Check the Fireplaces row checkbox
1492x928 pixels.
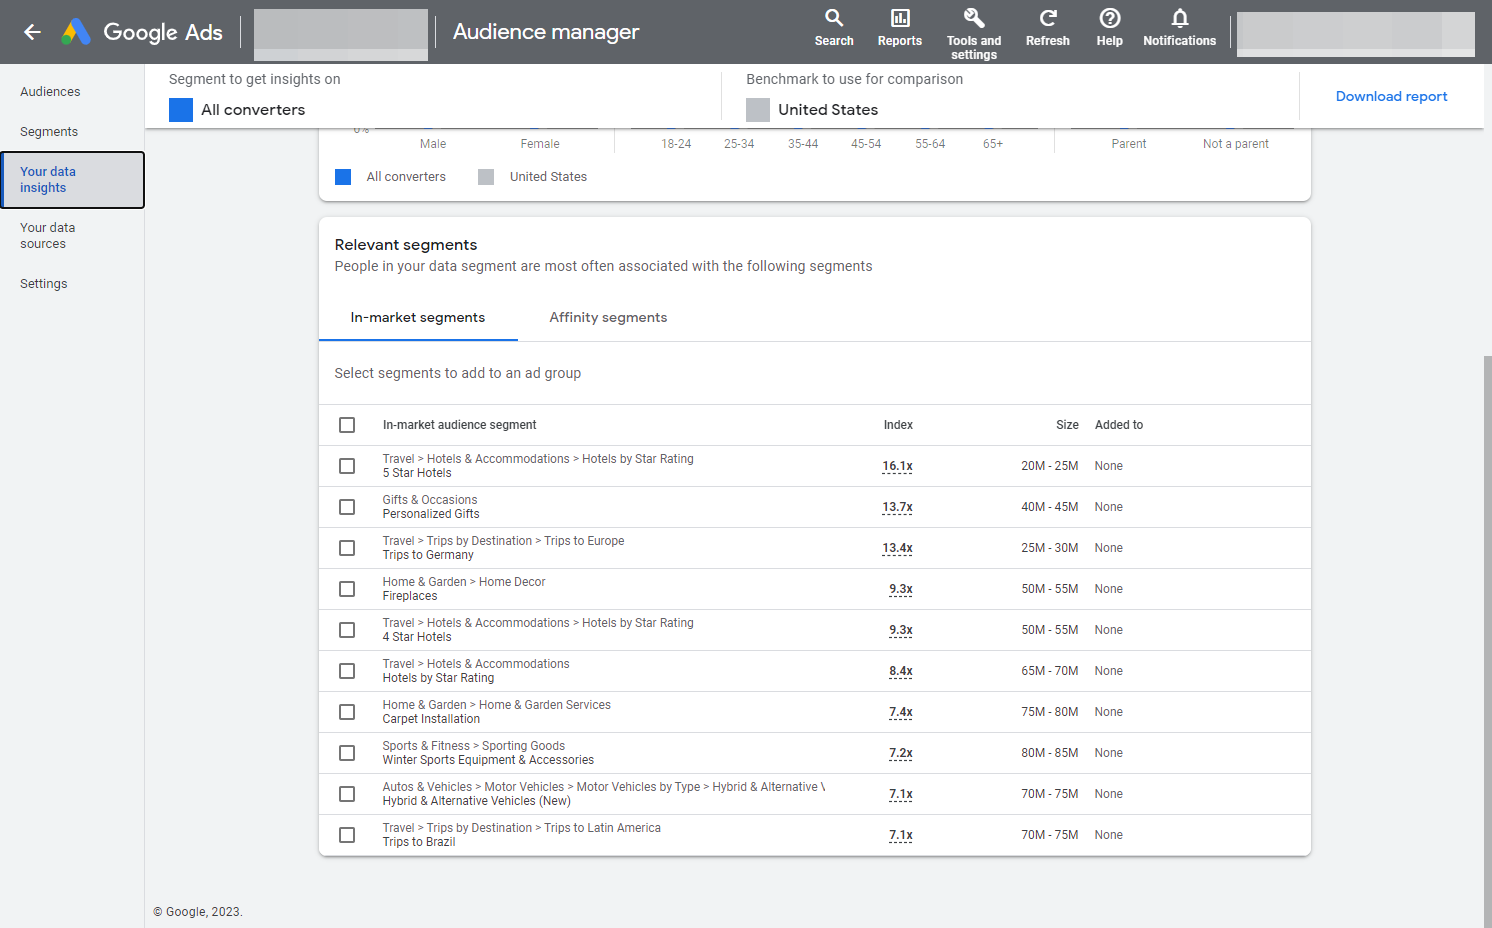[x=347, y=589]
